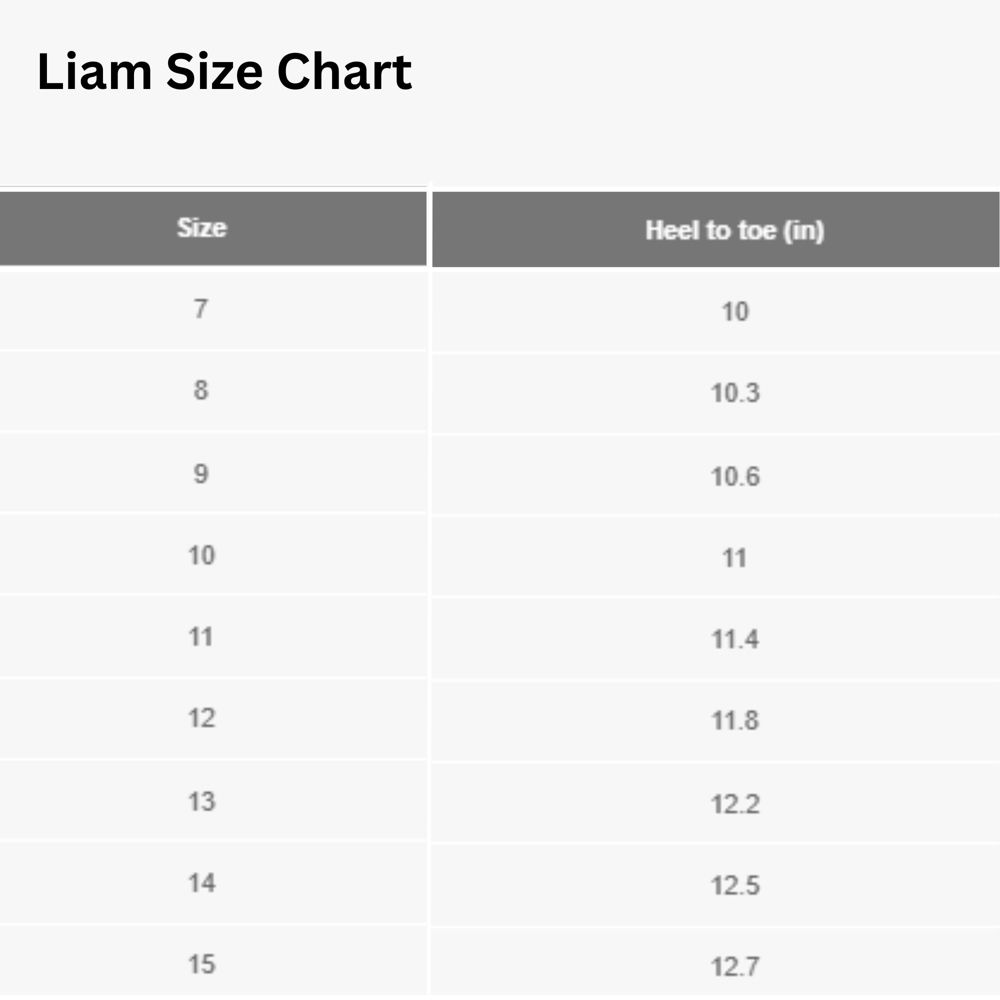Select size 14 cell

pos(201,883)
